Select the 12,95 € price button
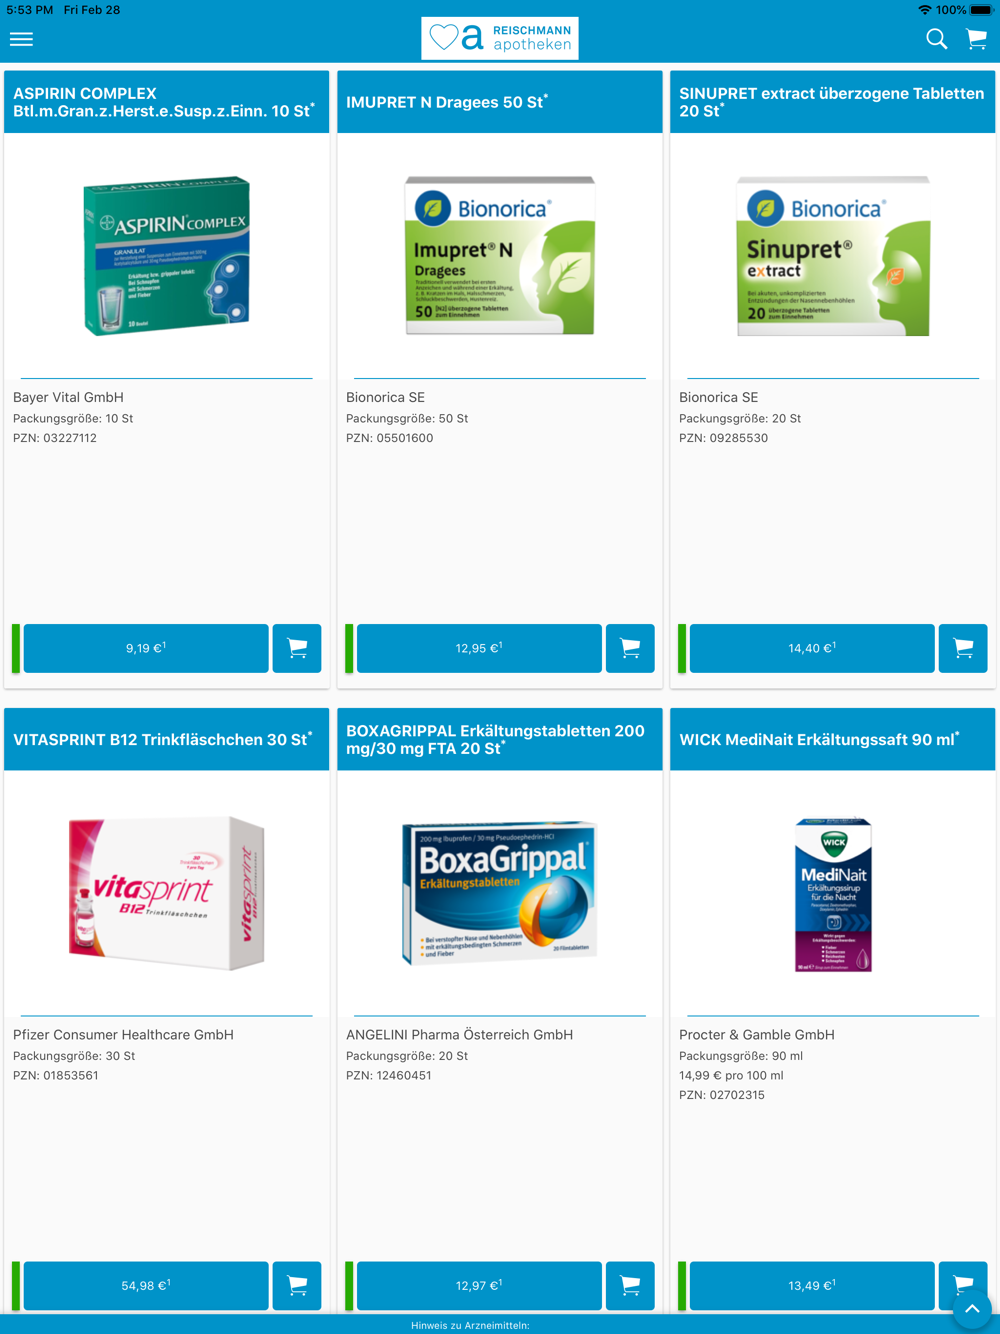The image size is (1000, 1334). 479,648
